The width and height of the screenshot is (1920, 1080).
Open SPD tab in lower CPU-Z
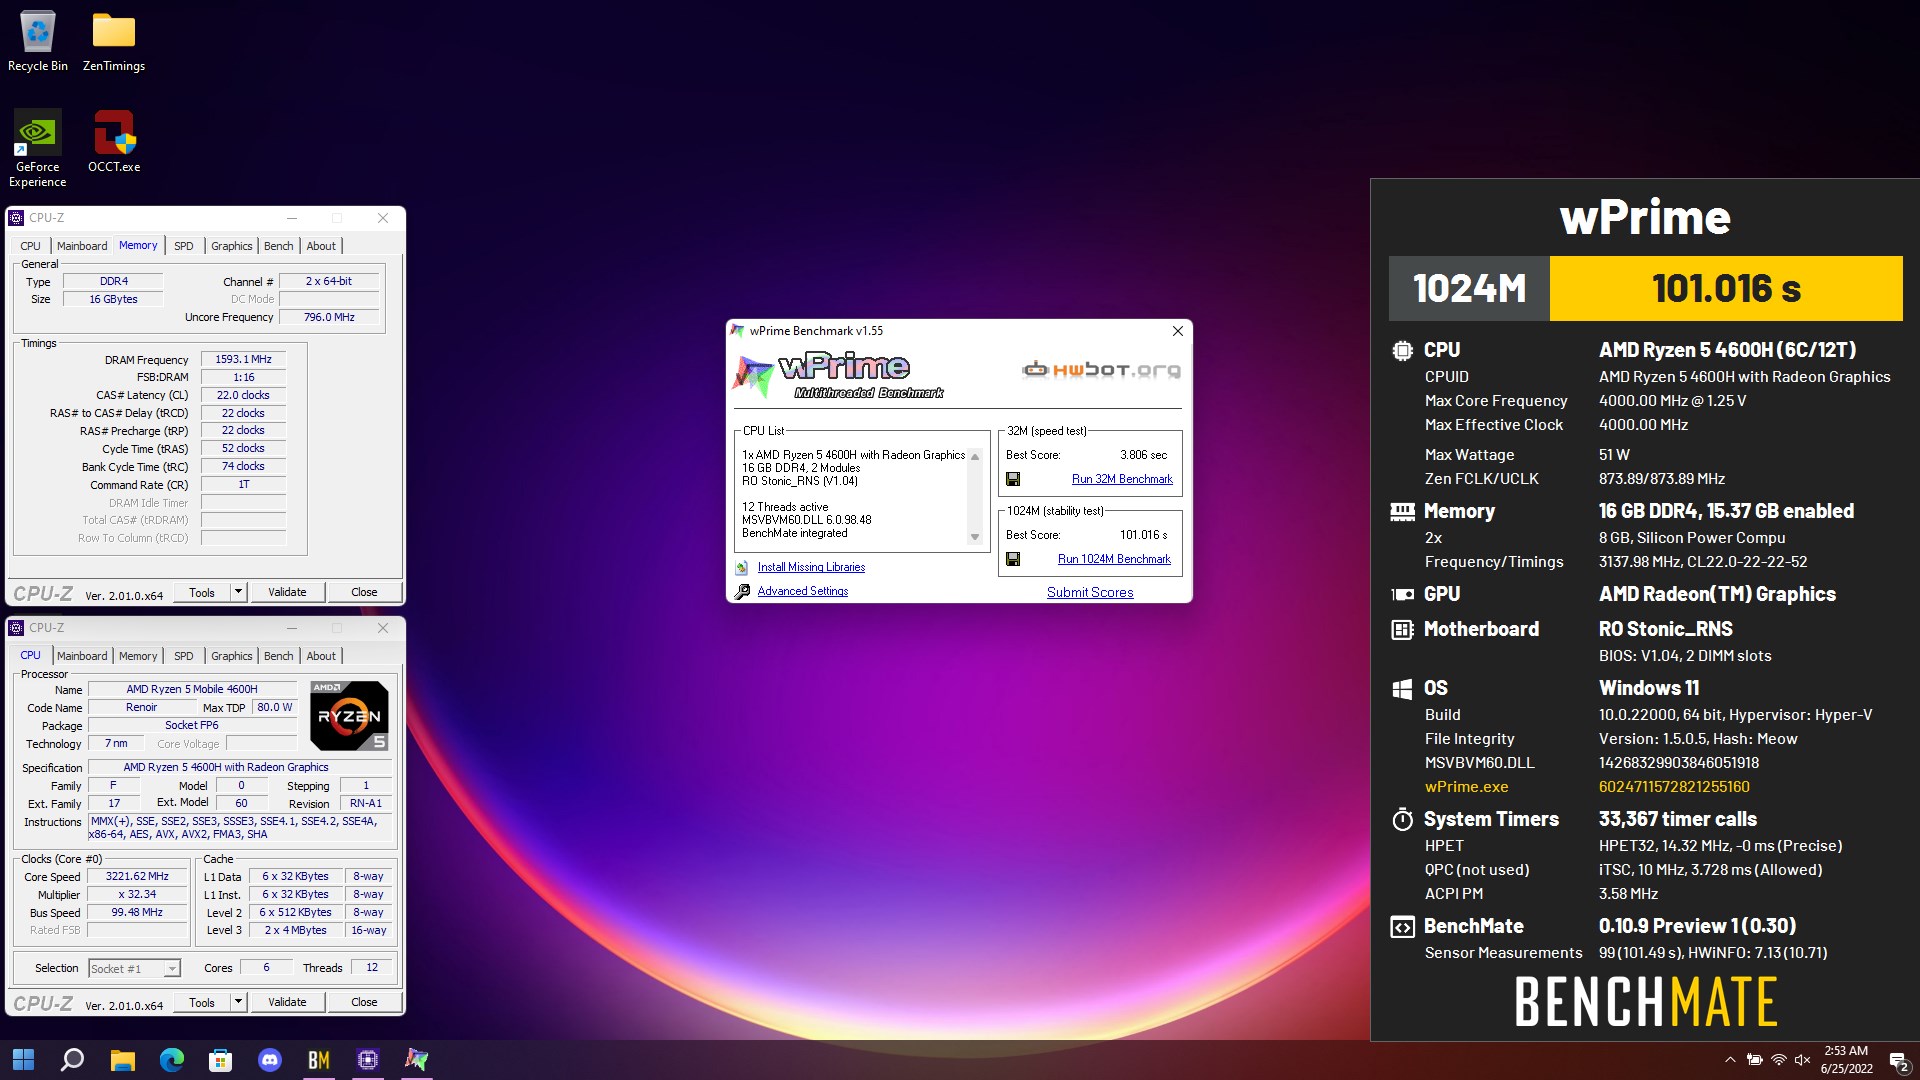tap(184, 656)
